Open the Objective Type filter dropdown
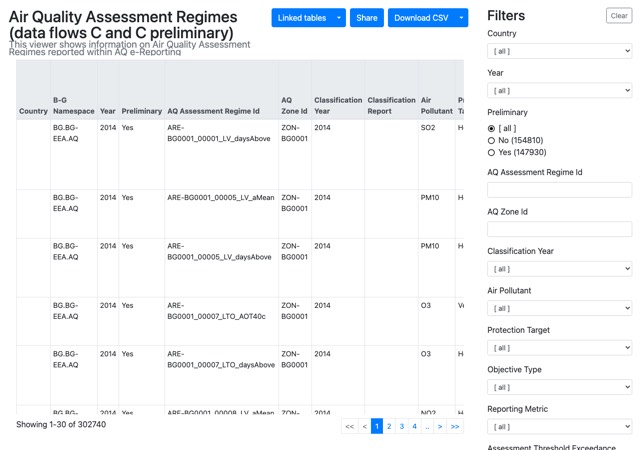This screenshot has height=450, width=640. pos(560,387)
